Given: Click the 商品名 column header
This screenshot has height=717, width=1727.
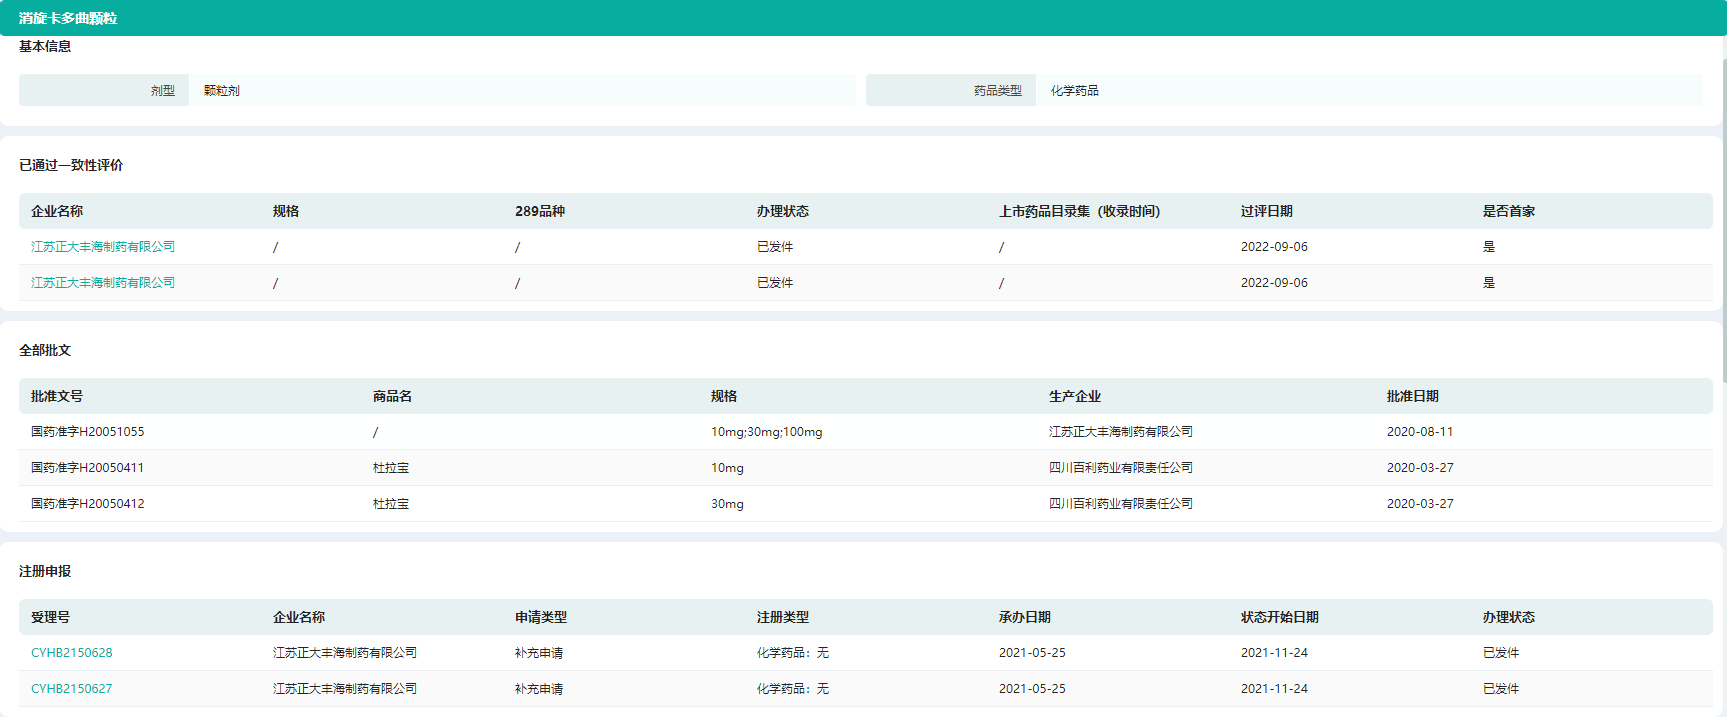Looking at the screenshot, I should (x=392, y=396).
